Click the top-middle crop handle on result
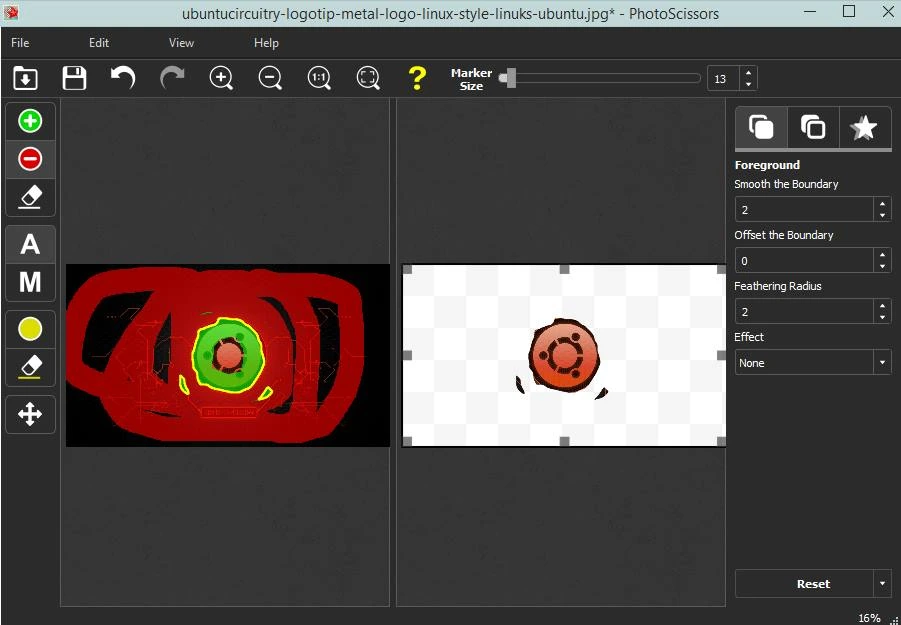This screenshot has width=901, height=625. [x=564, y=269]
